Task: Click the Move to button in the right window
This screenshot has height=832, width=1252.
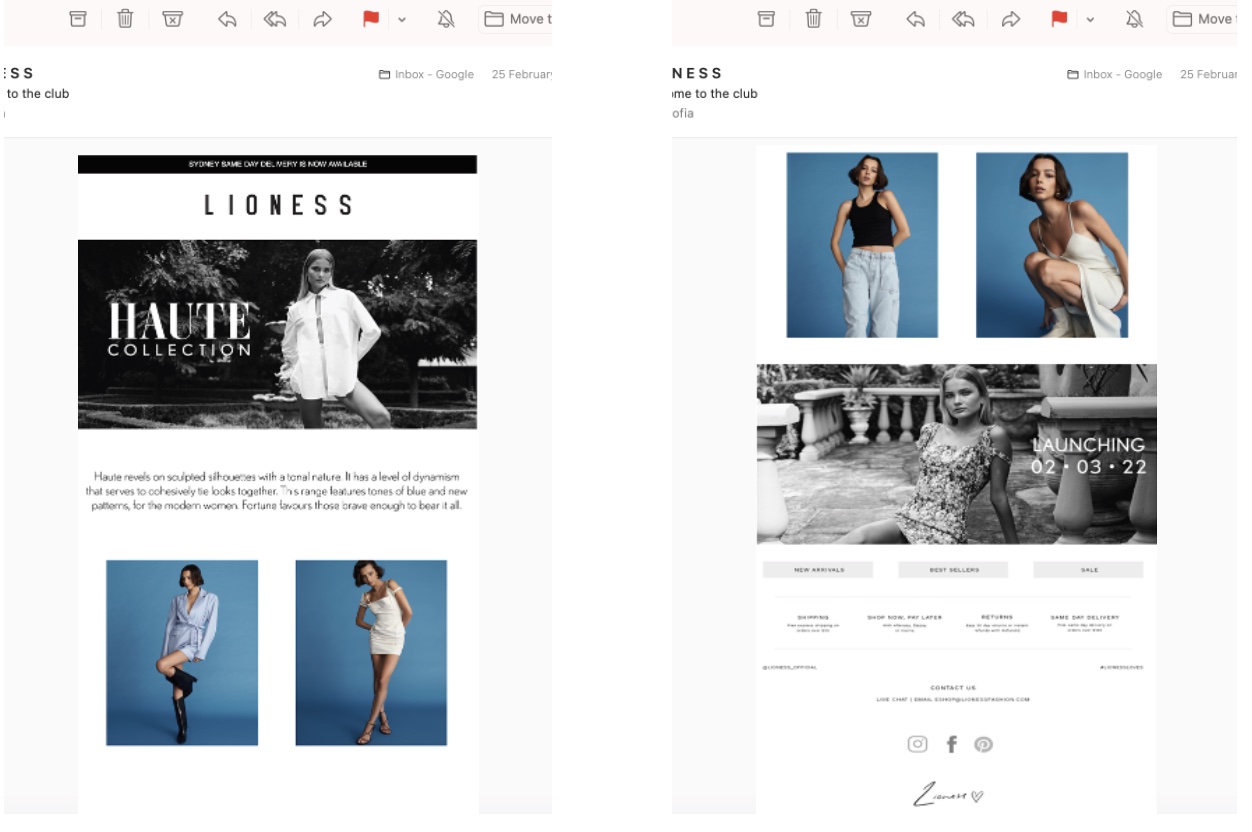Action: pos(1203,18)
